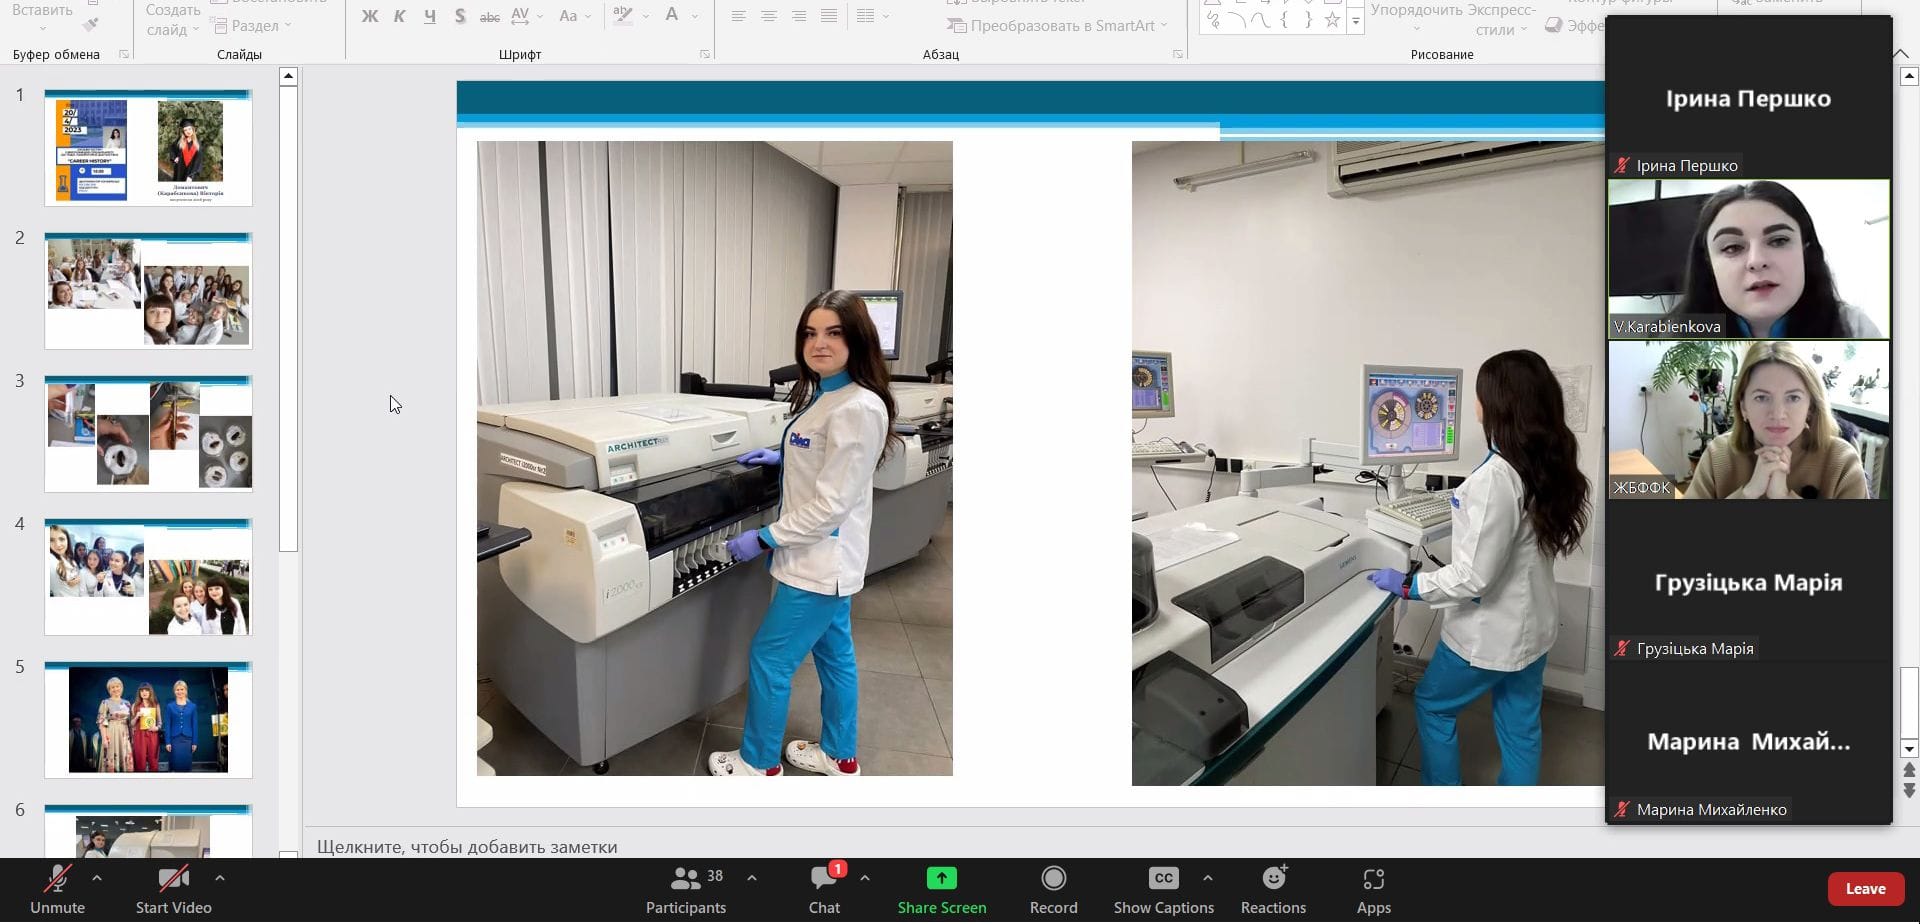The height and width of the screenshot is (924, 1920).
Task: Open video options arrow next to Start Video
Action: click(220, 878)
